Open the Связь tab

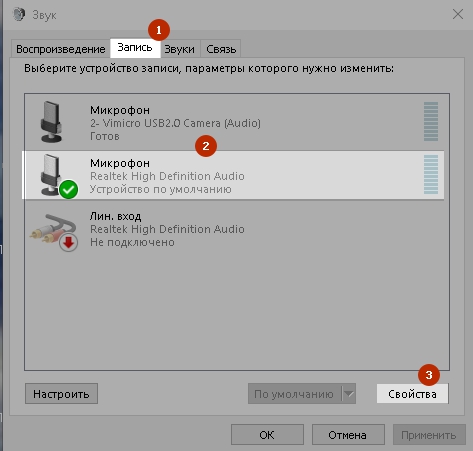pos(221,49)
